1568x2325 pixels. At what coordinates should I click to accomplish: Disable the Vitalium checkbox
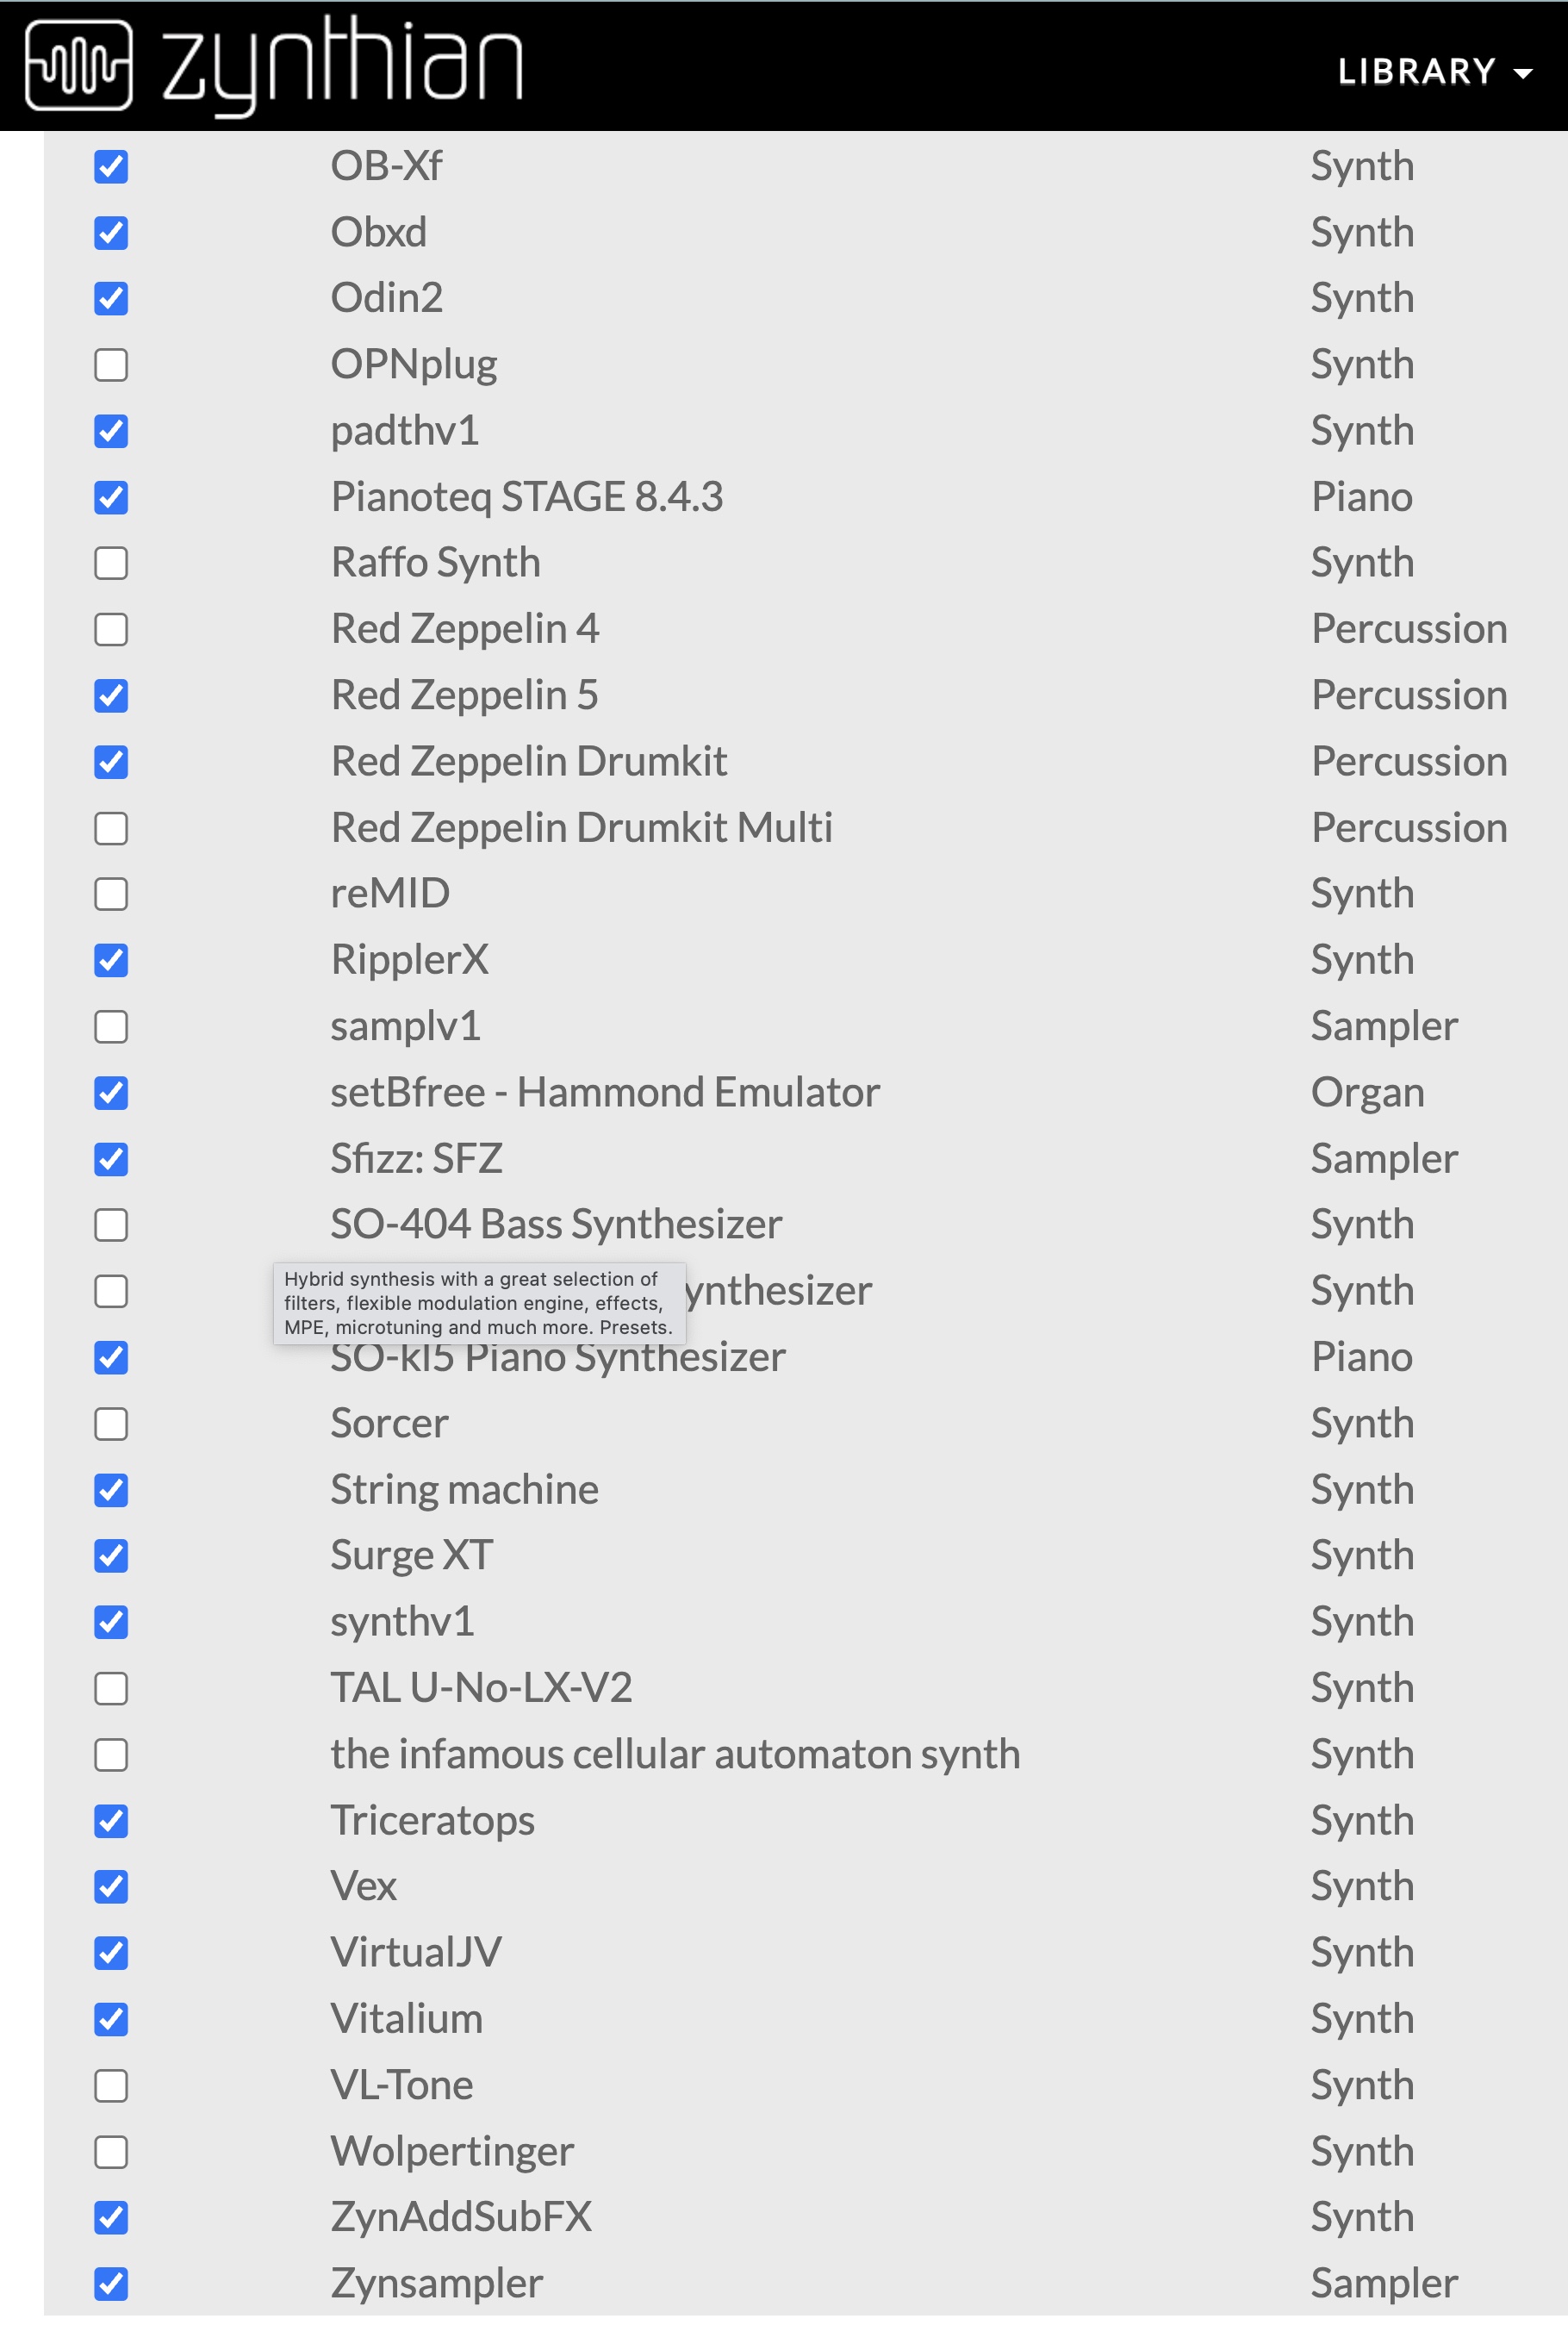click(x=111, y=2019)
